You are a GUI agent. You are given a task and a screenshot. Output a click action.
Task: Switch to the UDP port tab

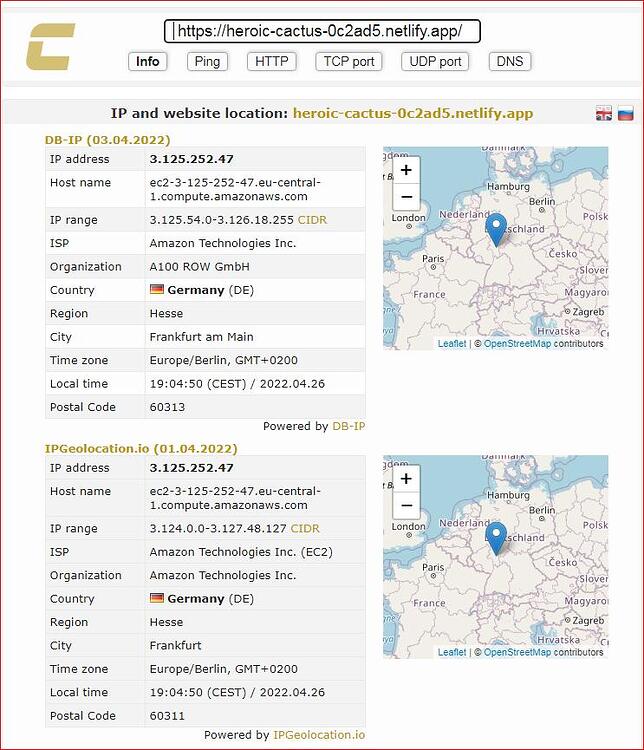435,62
